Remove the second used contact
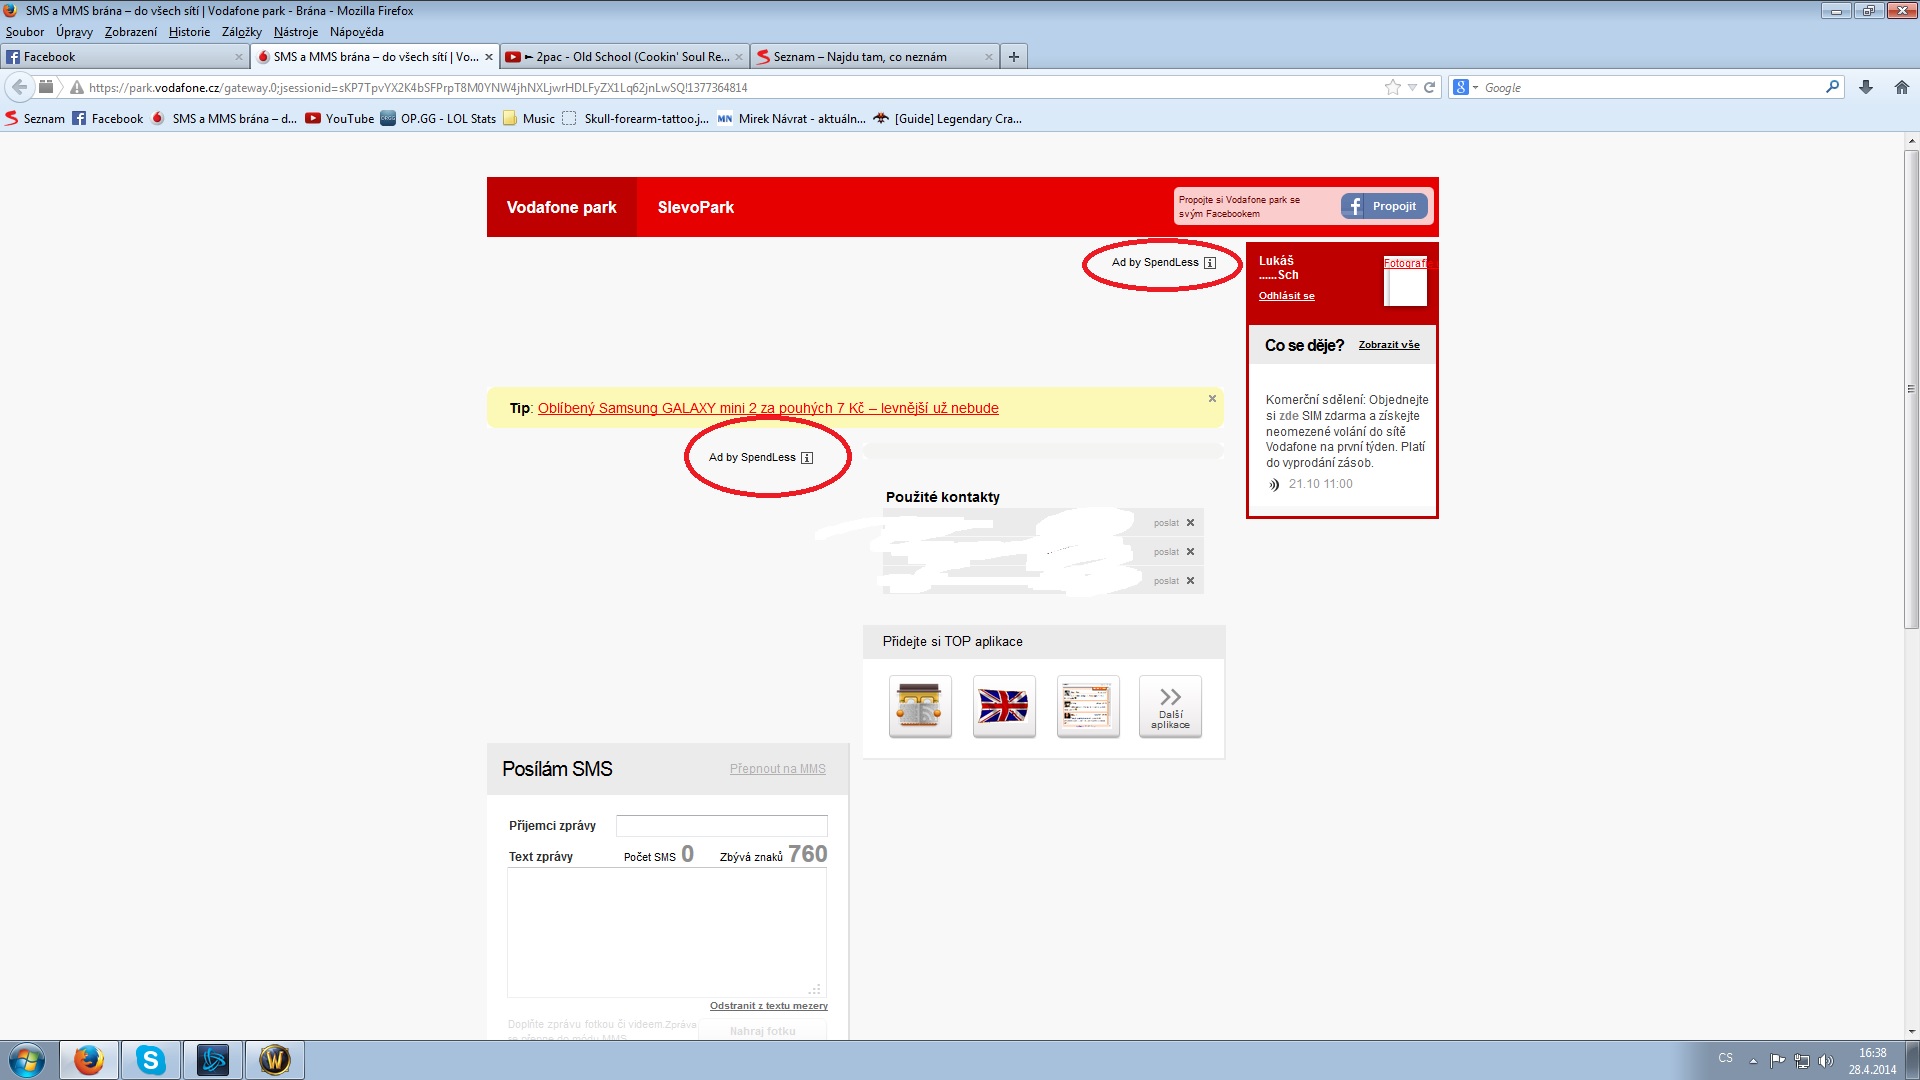 tap(1190, 552)
